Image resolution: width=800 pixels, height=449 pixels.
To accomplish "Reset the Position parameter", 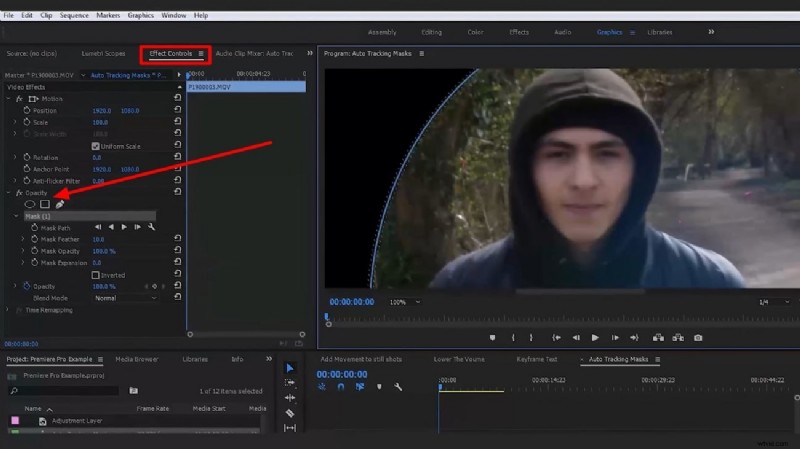I will coord(178,109).
